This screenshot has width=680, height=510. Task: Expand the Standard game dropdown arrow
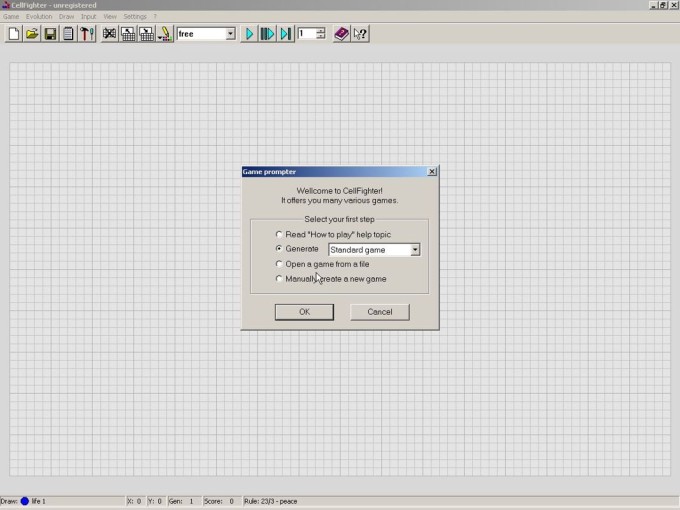click(x=415, y=250)
